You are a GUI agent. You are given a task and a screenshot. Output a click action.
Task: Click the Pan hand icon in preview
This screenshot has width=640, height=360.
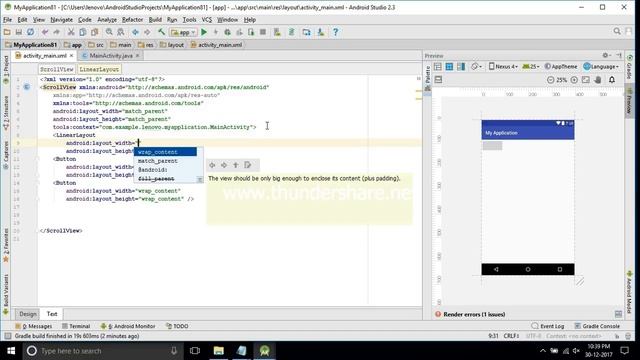pos(598,80)
